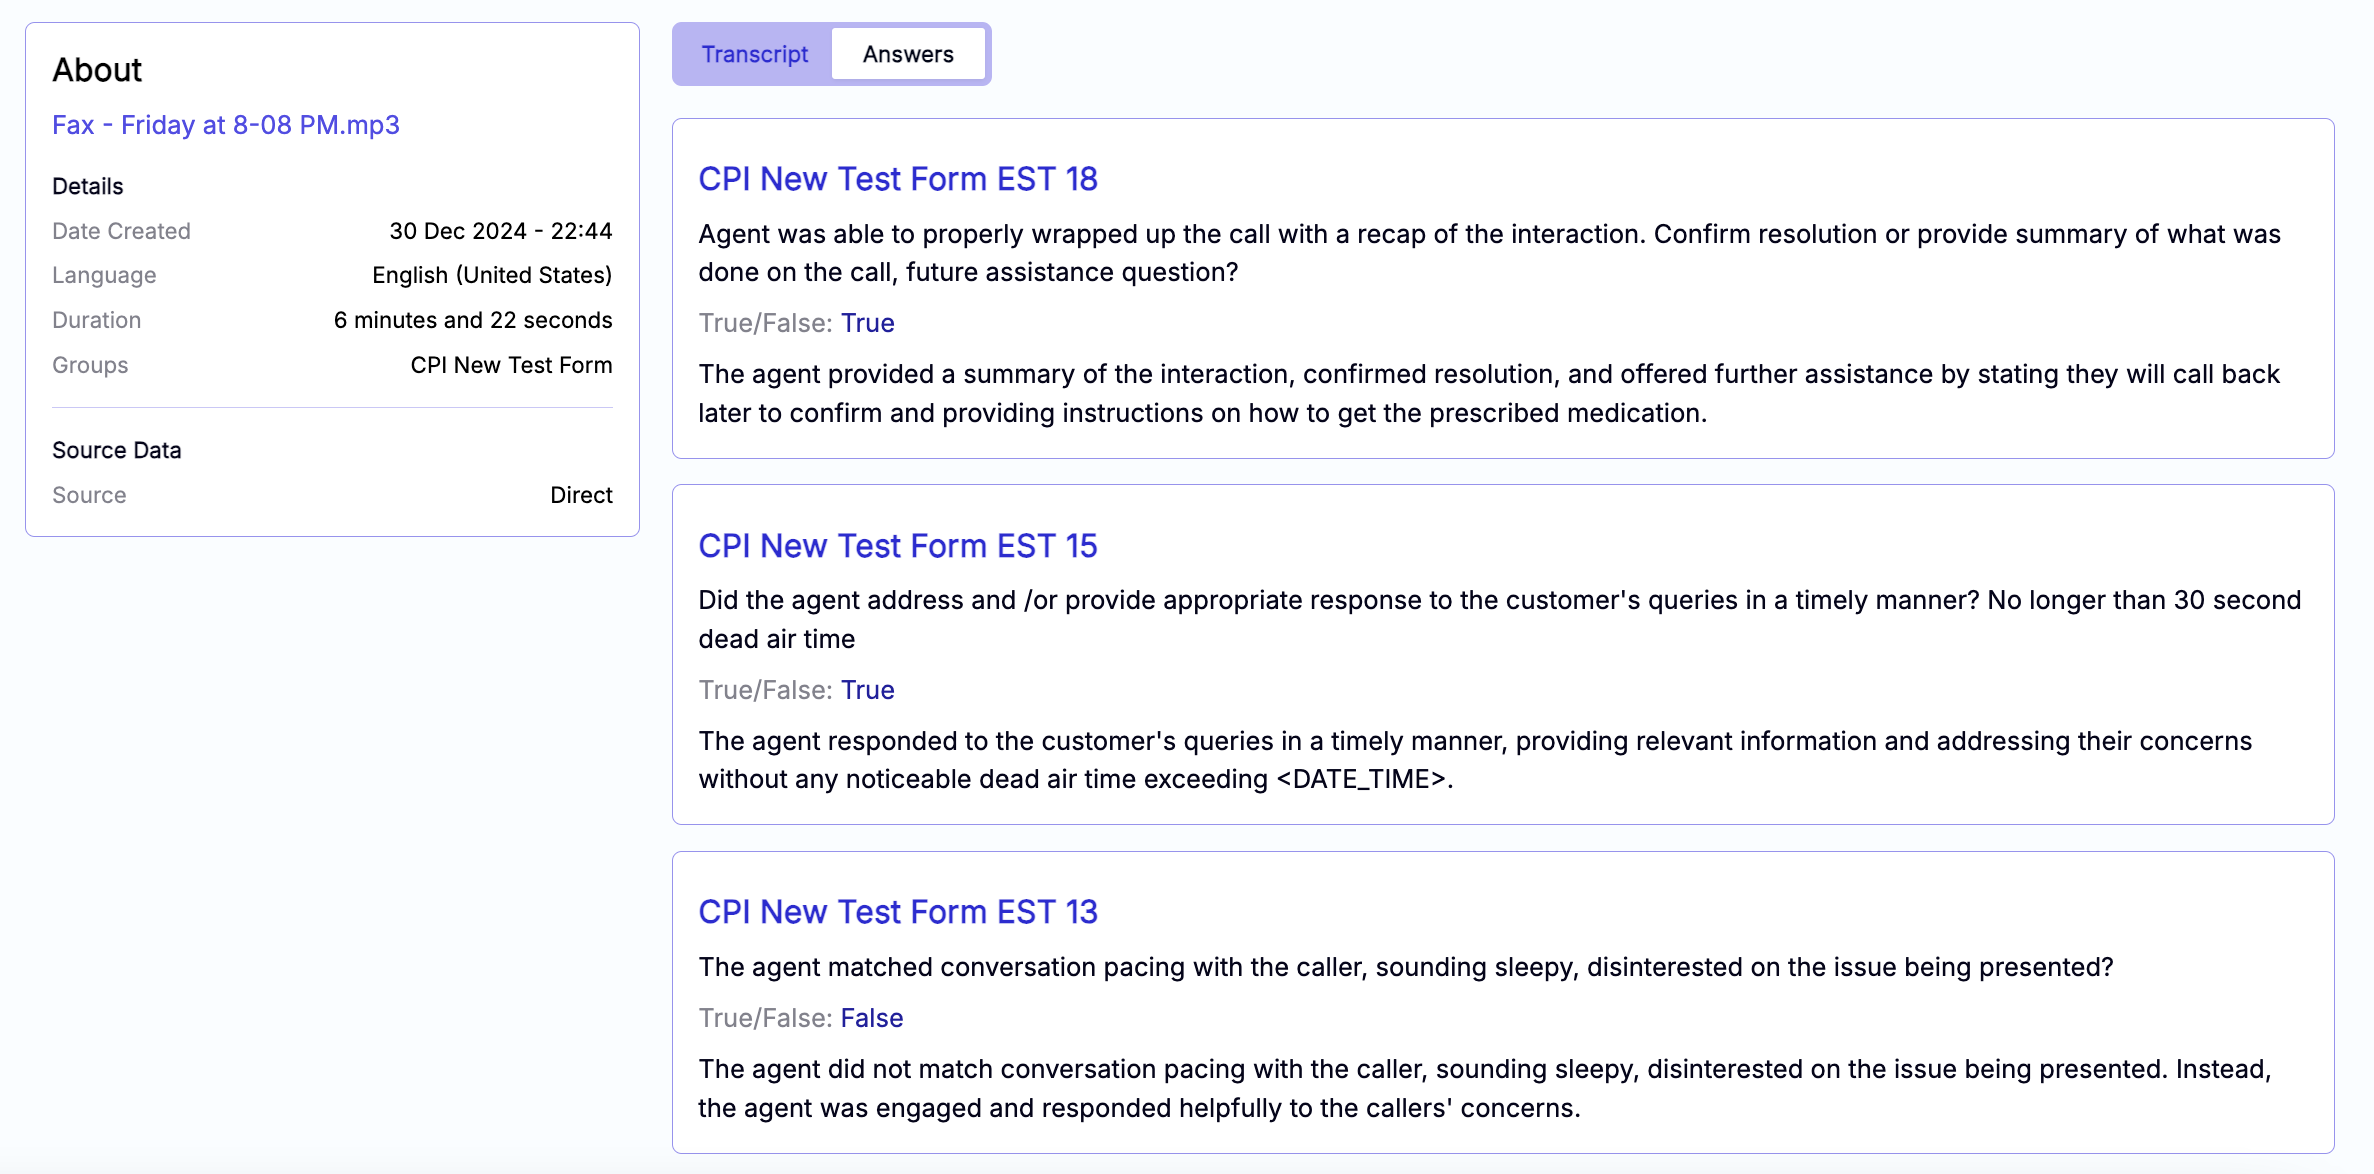Click the Details section label
This screenshot has height=1174, width=2374.
coord(88,186)
